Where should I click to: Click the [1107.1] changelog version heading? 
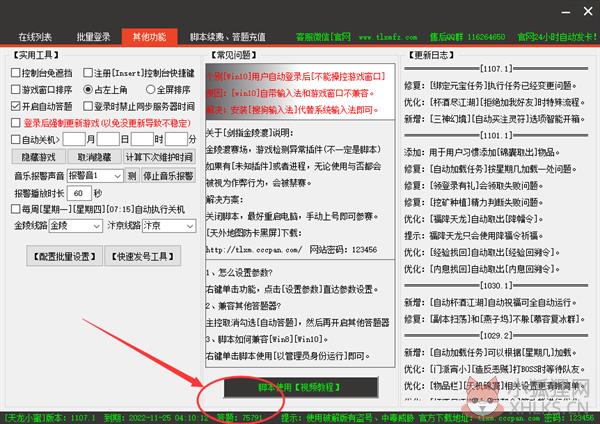click(x=496, y=68)
